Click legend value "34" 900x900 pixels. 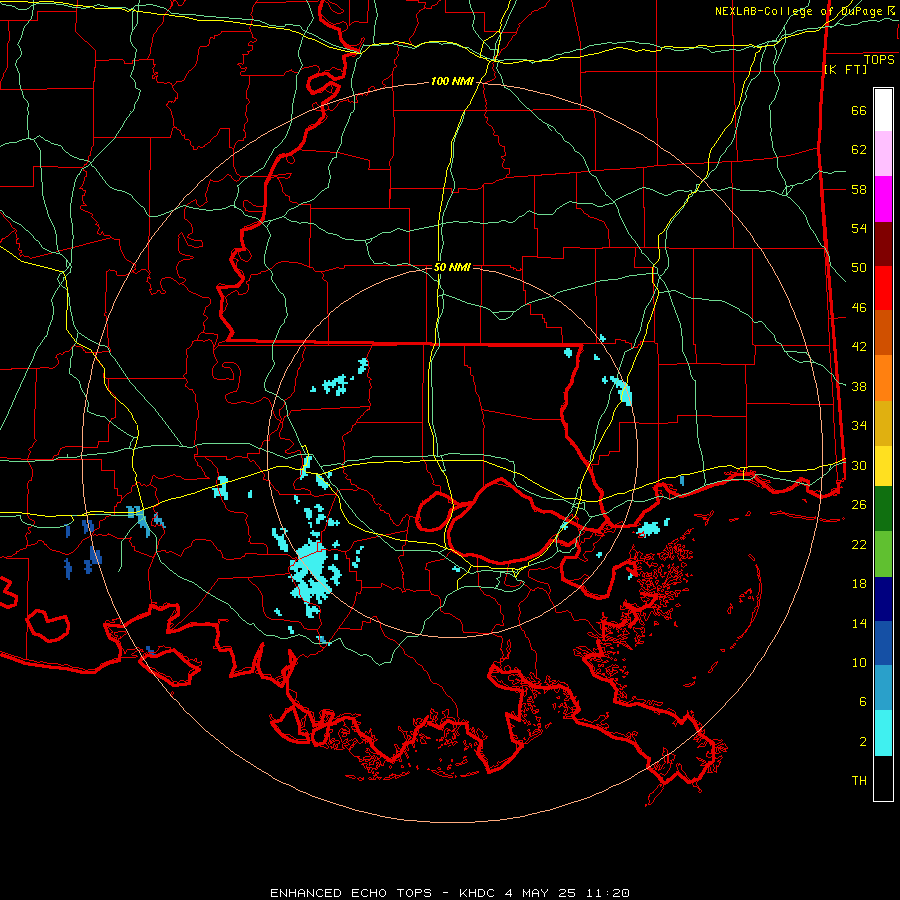pos(859,426)
